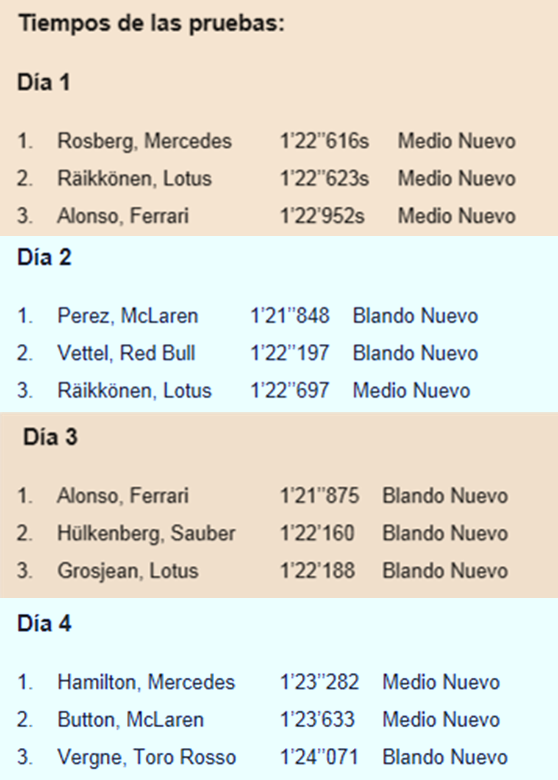Image resolution: width=558 pixels, height=780 pixels.
Task: Click 'Perez, McLaren' entry
Action: (x=128, y=316)
